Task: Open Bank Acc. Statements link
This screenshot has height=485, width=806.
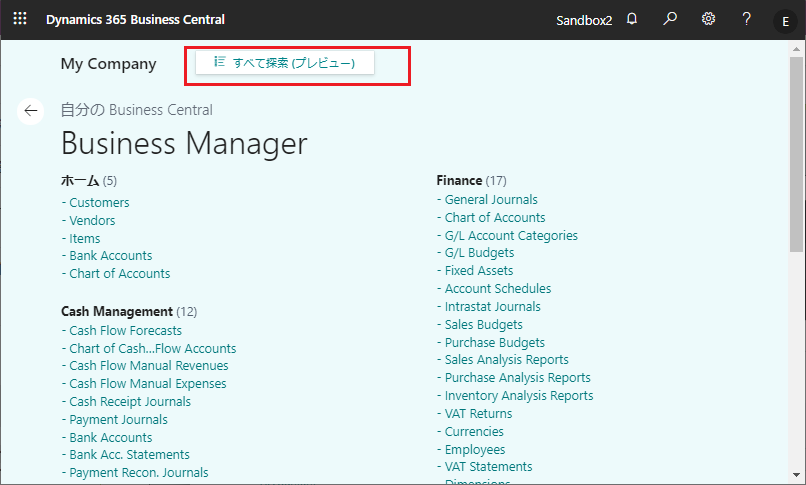Action: pyautogui.click(x=129, y=455)
